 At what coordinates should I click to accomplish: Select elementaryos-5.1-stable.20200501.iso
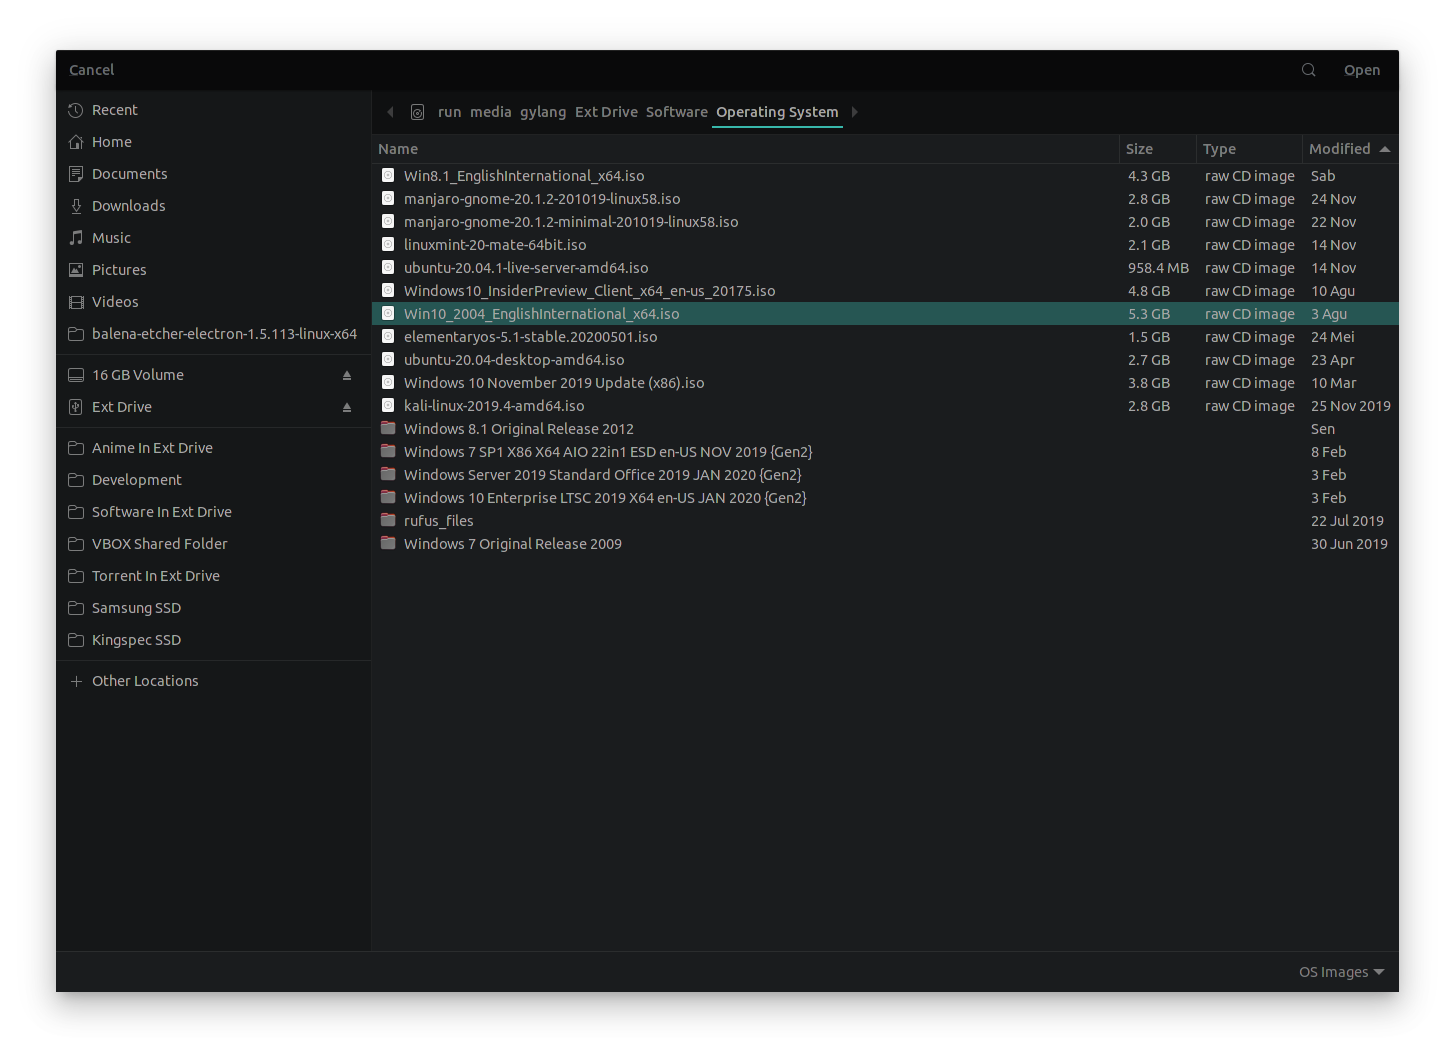pyautogui.click(x=885, y=337)
